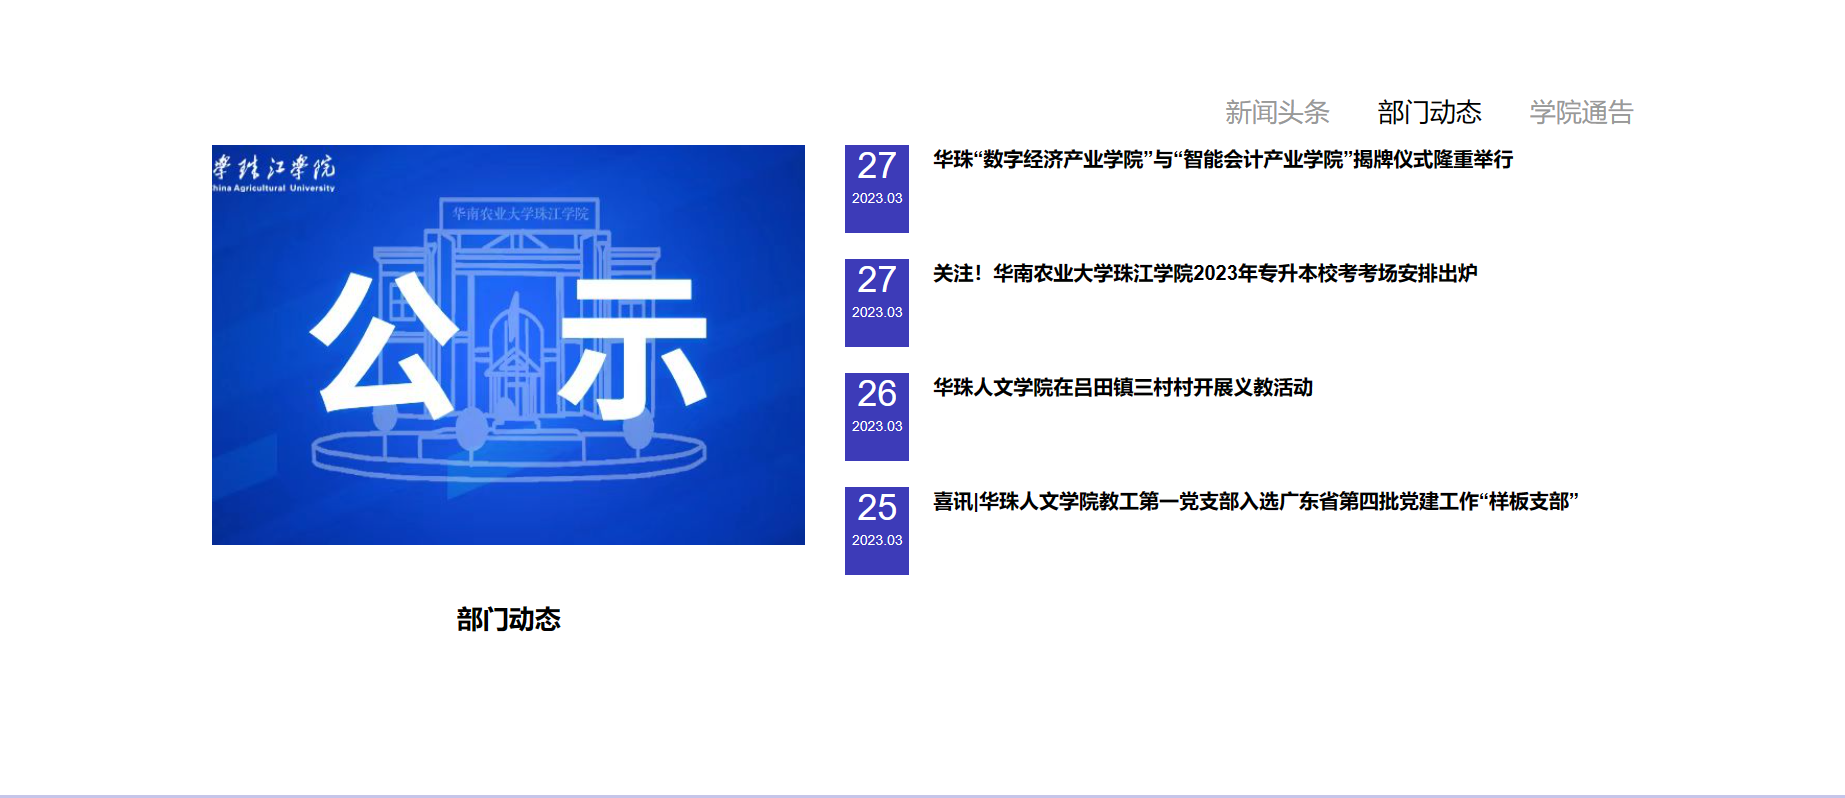Click the 部门动态 caption below the image
Viewport: 1845px width, 798px height.
click(508, 619)
